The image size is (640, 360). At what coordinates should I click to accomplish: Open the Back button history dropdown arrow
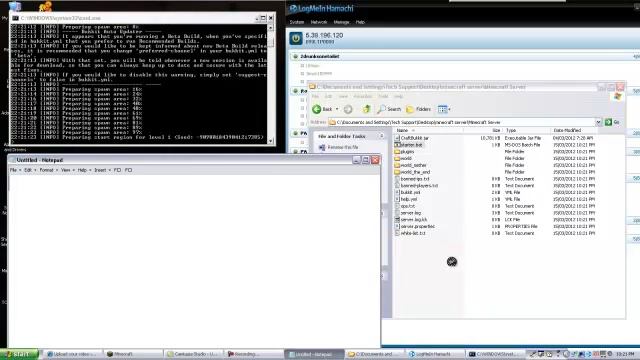(337, 109)
